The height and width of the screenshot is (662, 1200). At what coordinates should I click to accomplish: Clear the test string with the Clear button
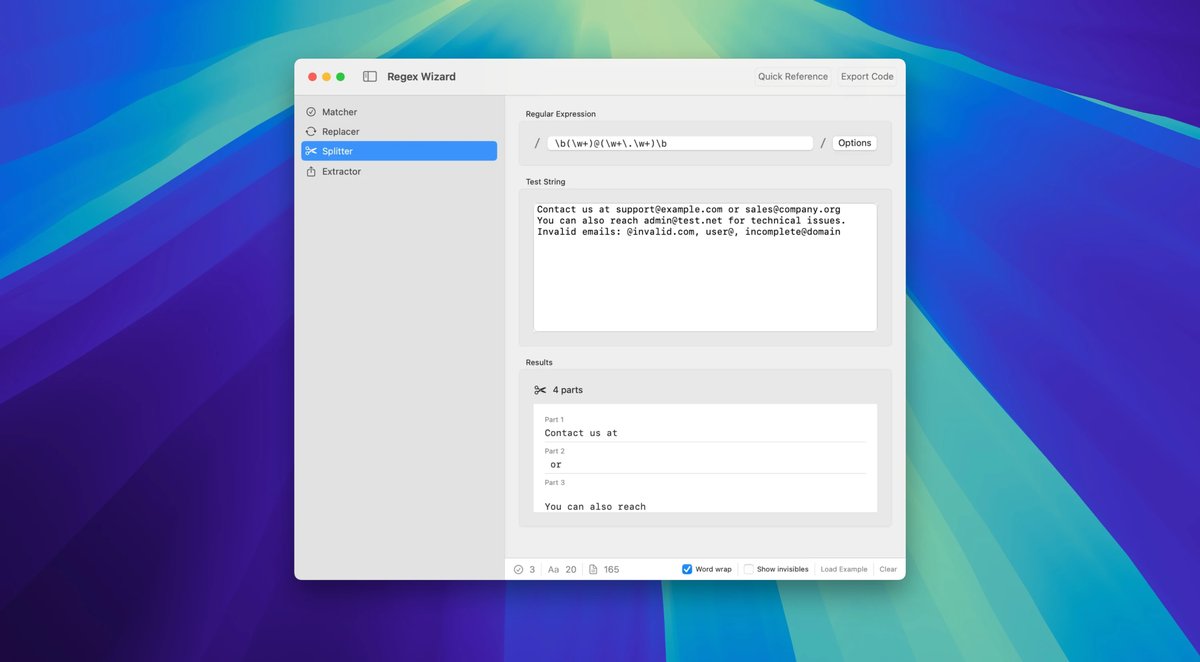(x=888, y=568)
